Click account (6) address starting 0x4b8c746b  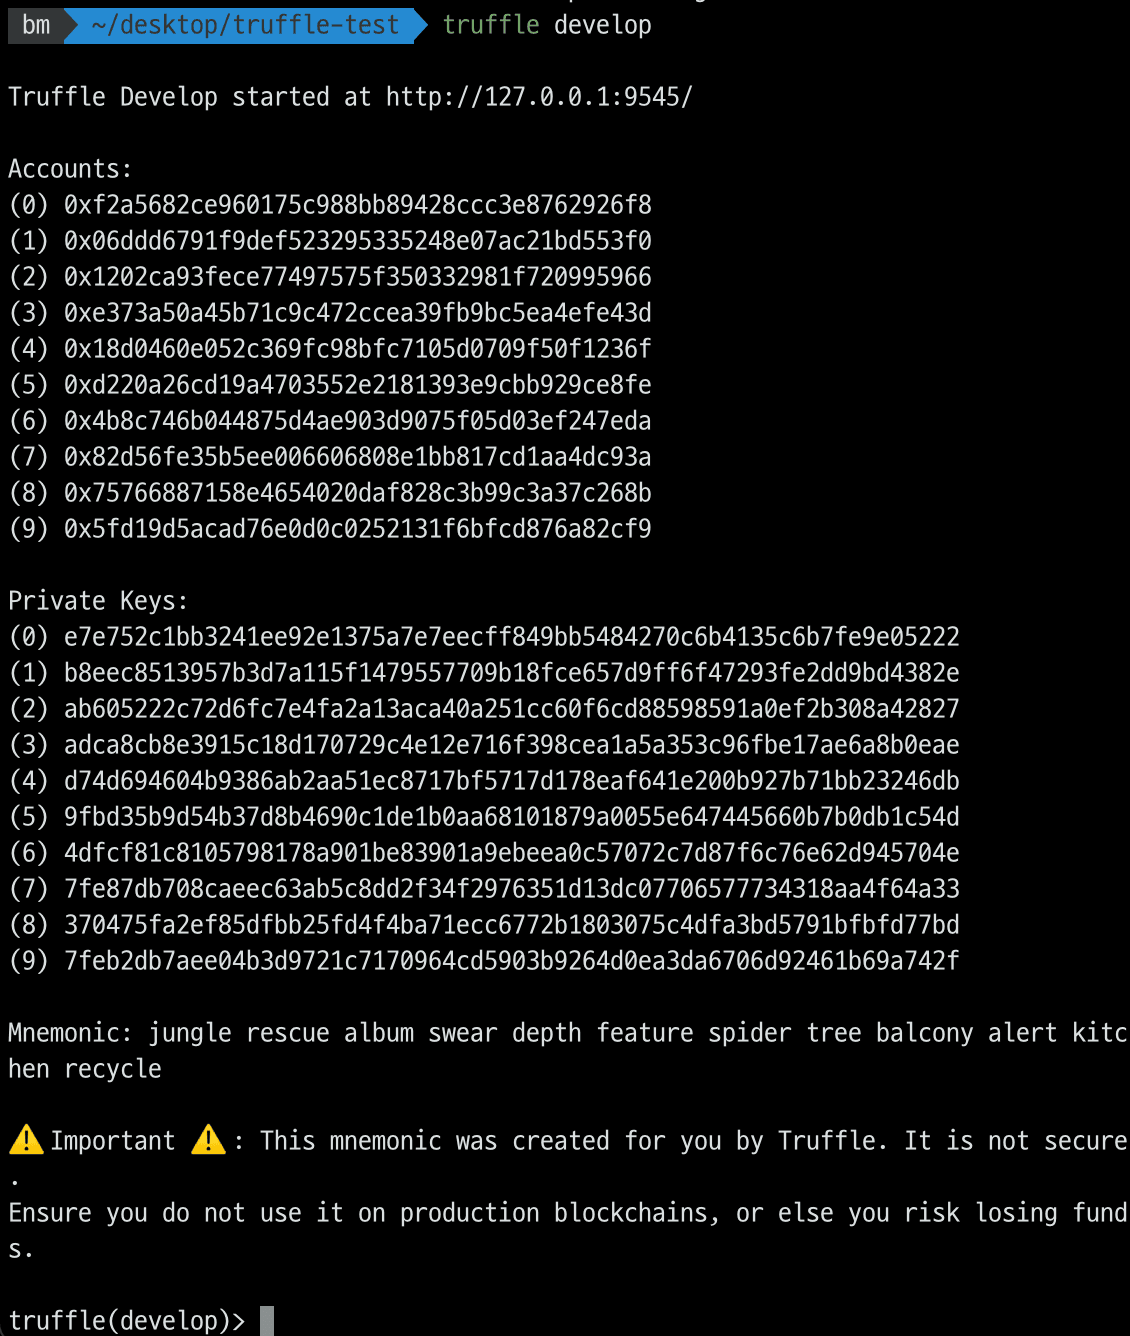pos(358,421)
